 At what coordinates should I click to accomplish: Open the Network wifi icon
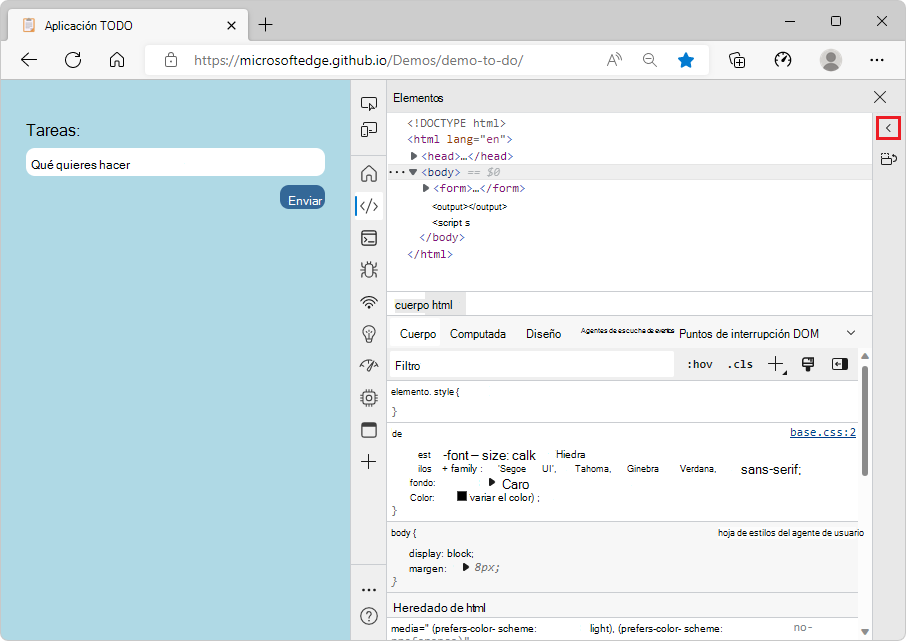(369, 302)
